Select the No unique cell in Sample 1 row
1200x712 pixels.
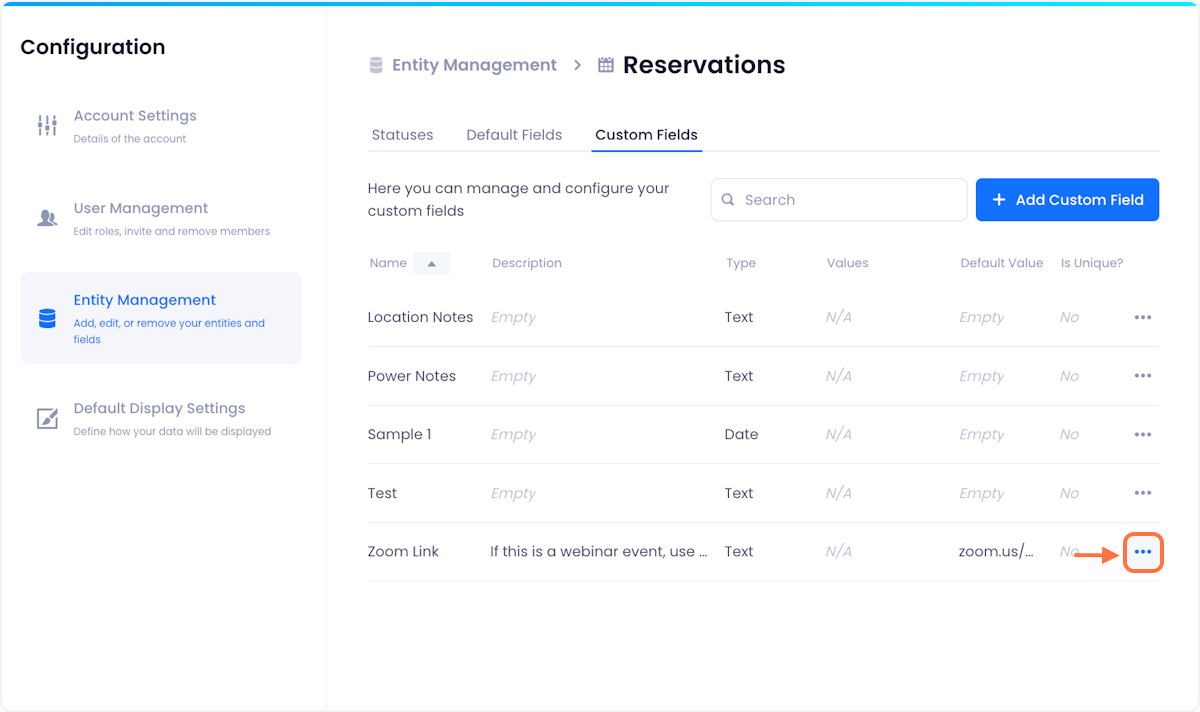1069,434
